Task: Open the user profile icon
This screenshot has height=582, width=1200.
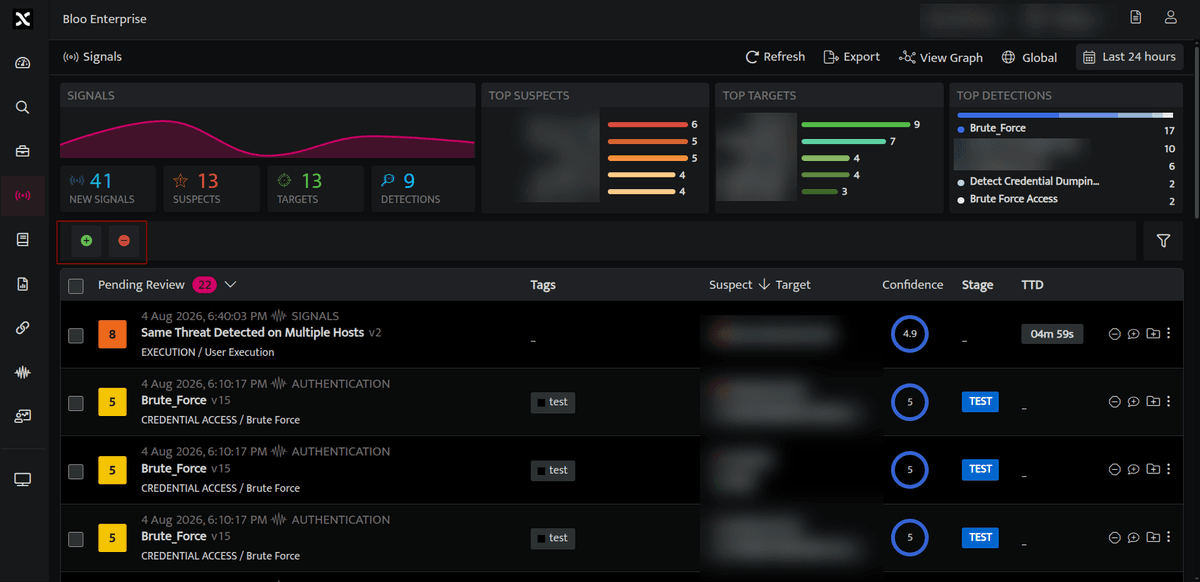Action: [1170, 17]
